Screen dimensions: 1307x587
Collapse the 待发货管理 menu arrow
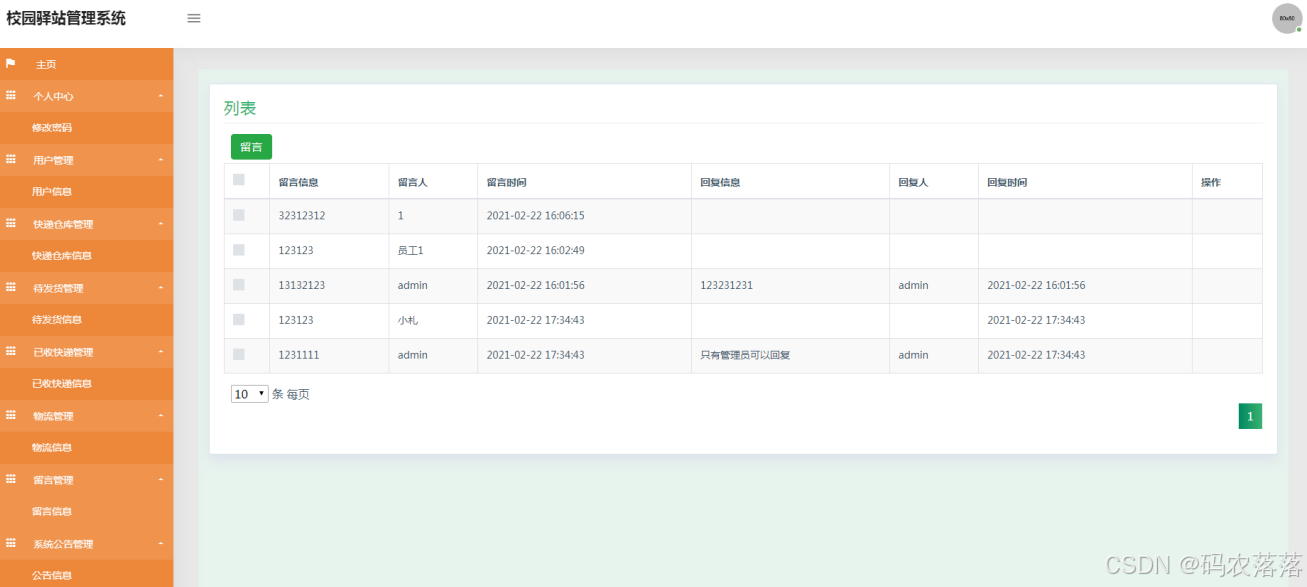coord(161,288)
